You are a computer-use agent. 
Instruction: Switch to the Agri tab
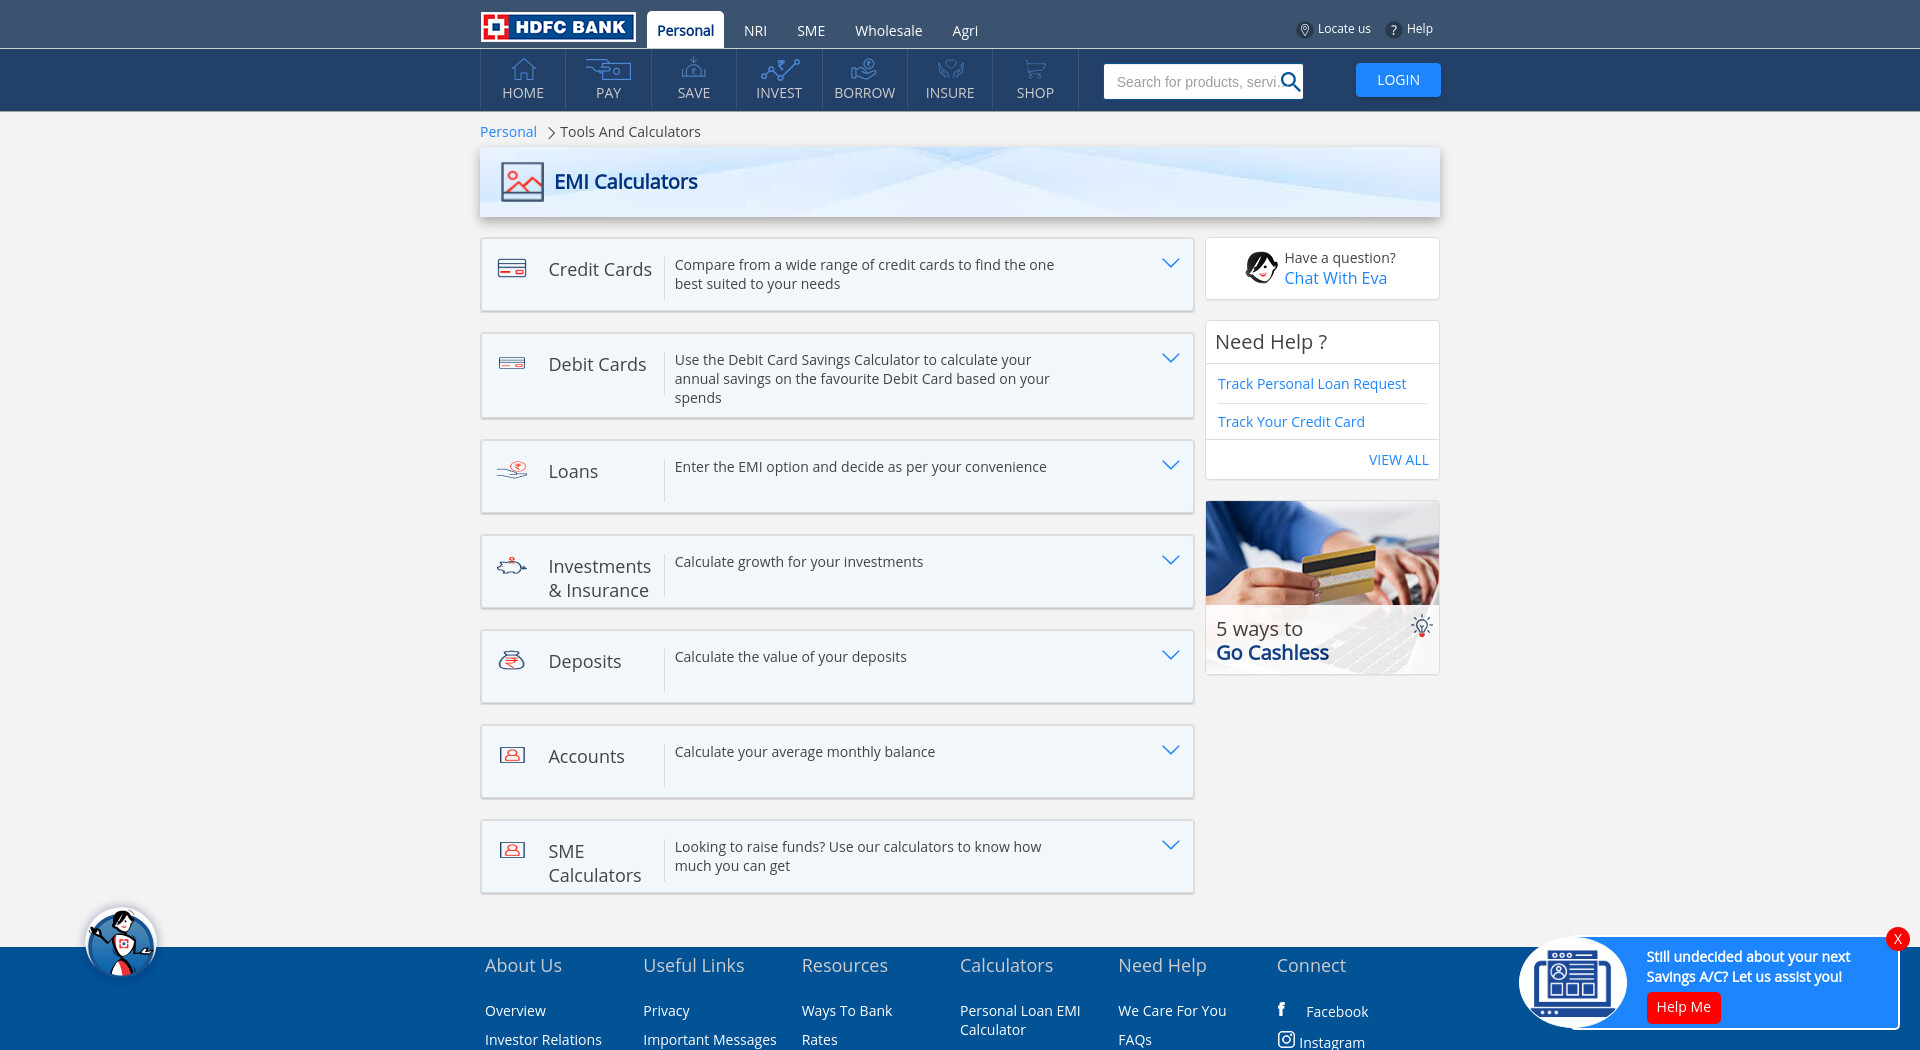pos(965,31)
